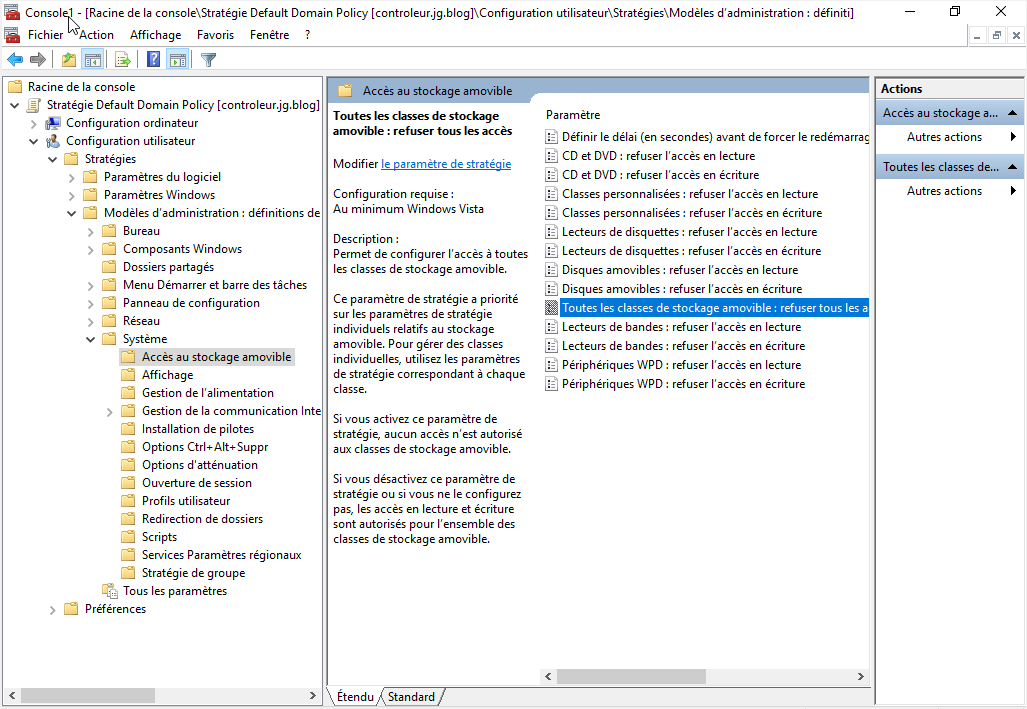Open the Affichage menu

click(155, 35)
